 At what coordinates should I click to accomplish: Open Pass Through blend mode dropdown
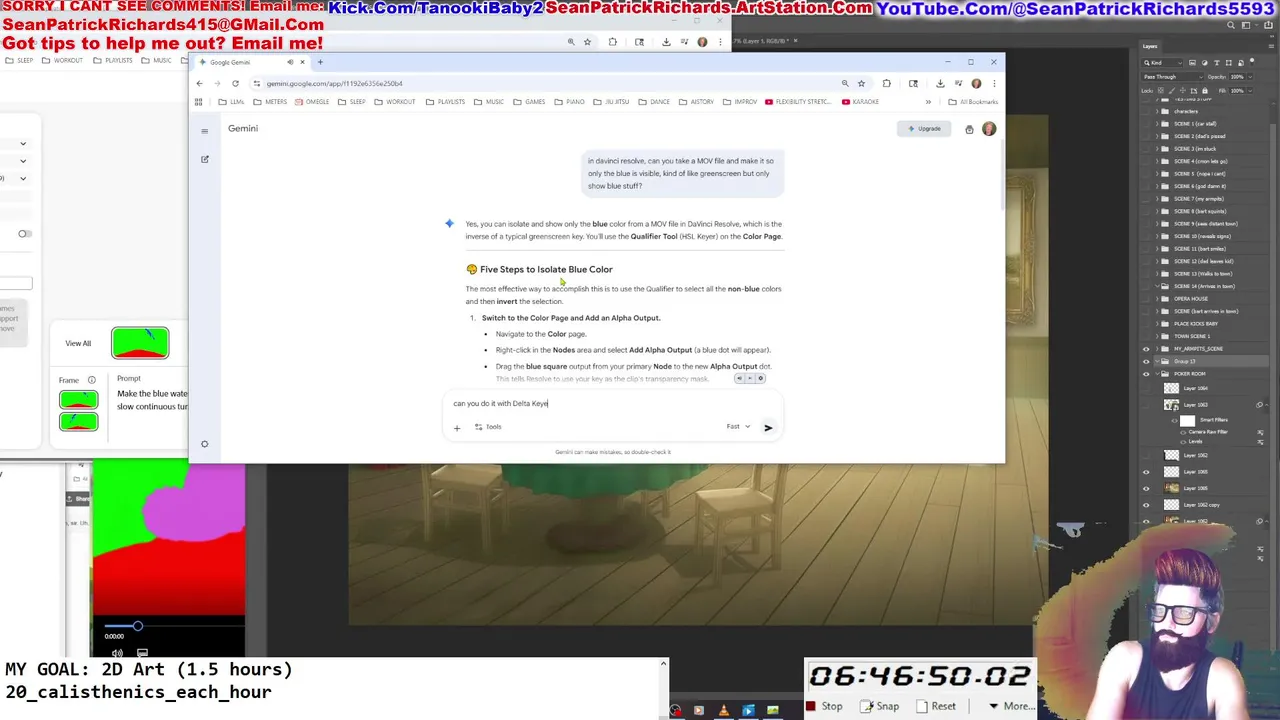pyautogui.click(x=1172, y=77)
